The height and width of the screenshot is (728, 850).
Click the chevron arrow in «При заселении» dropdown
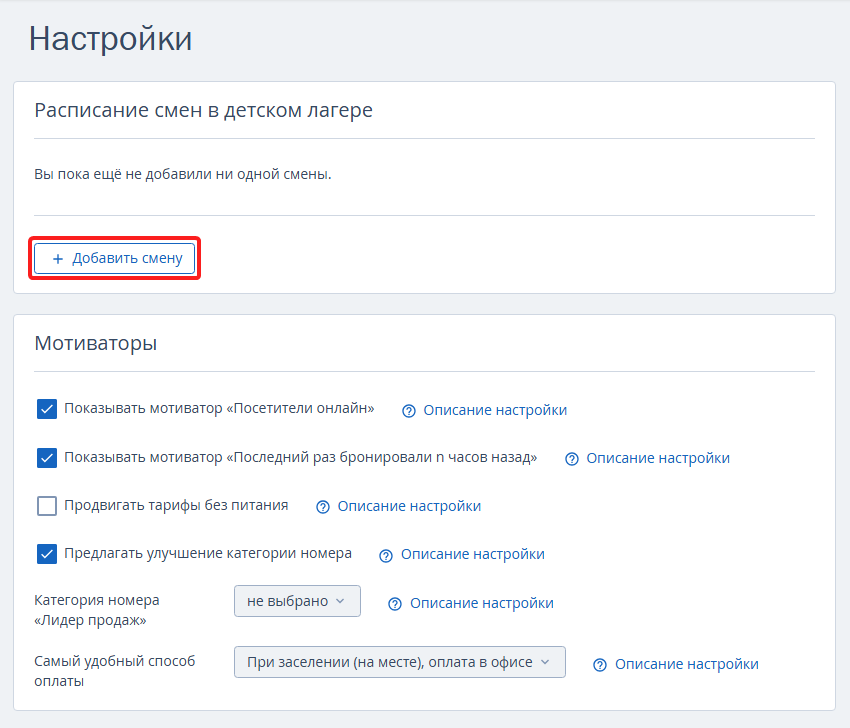click(x=545, y=662)
